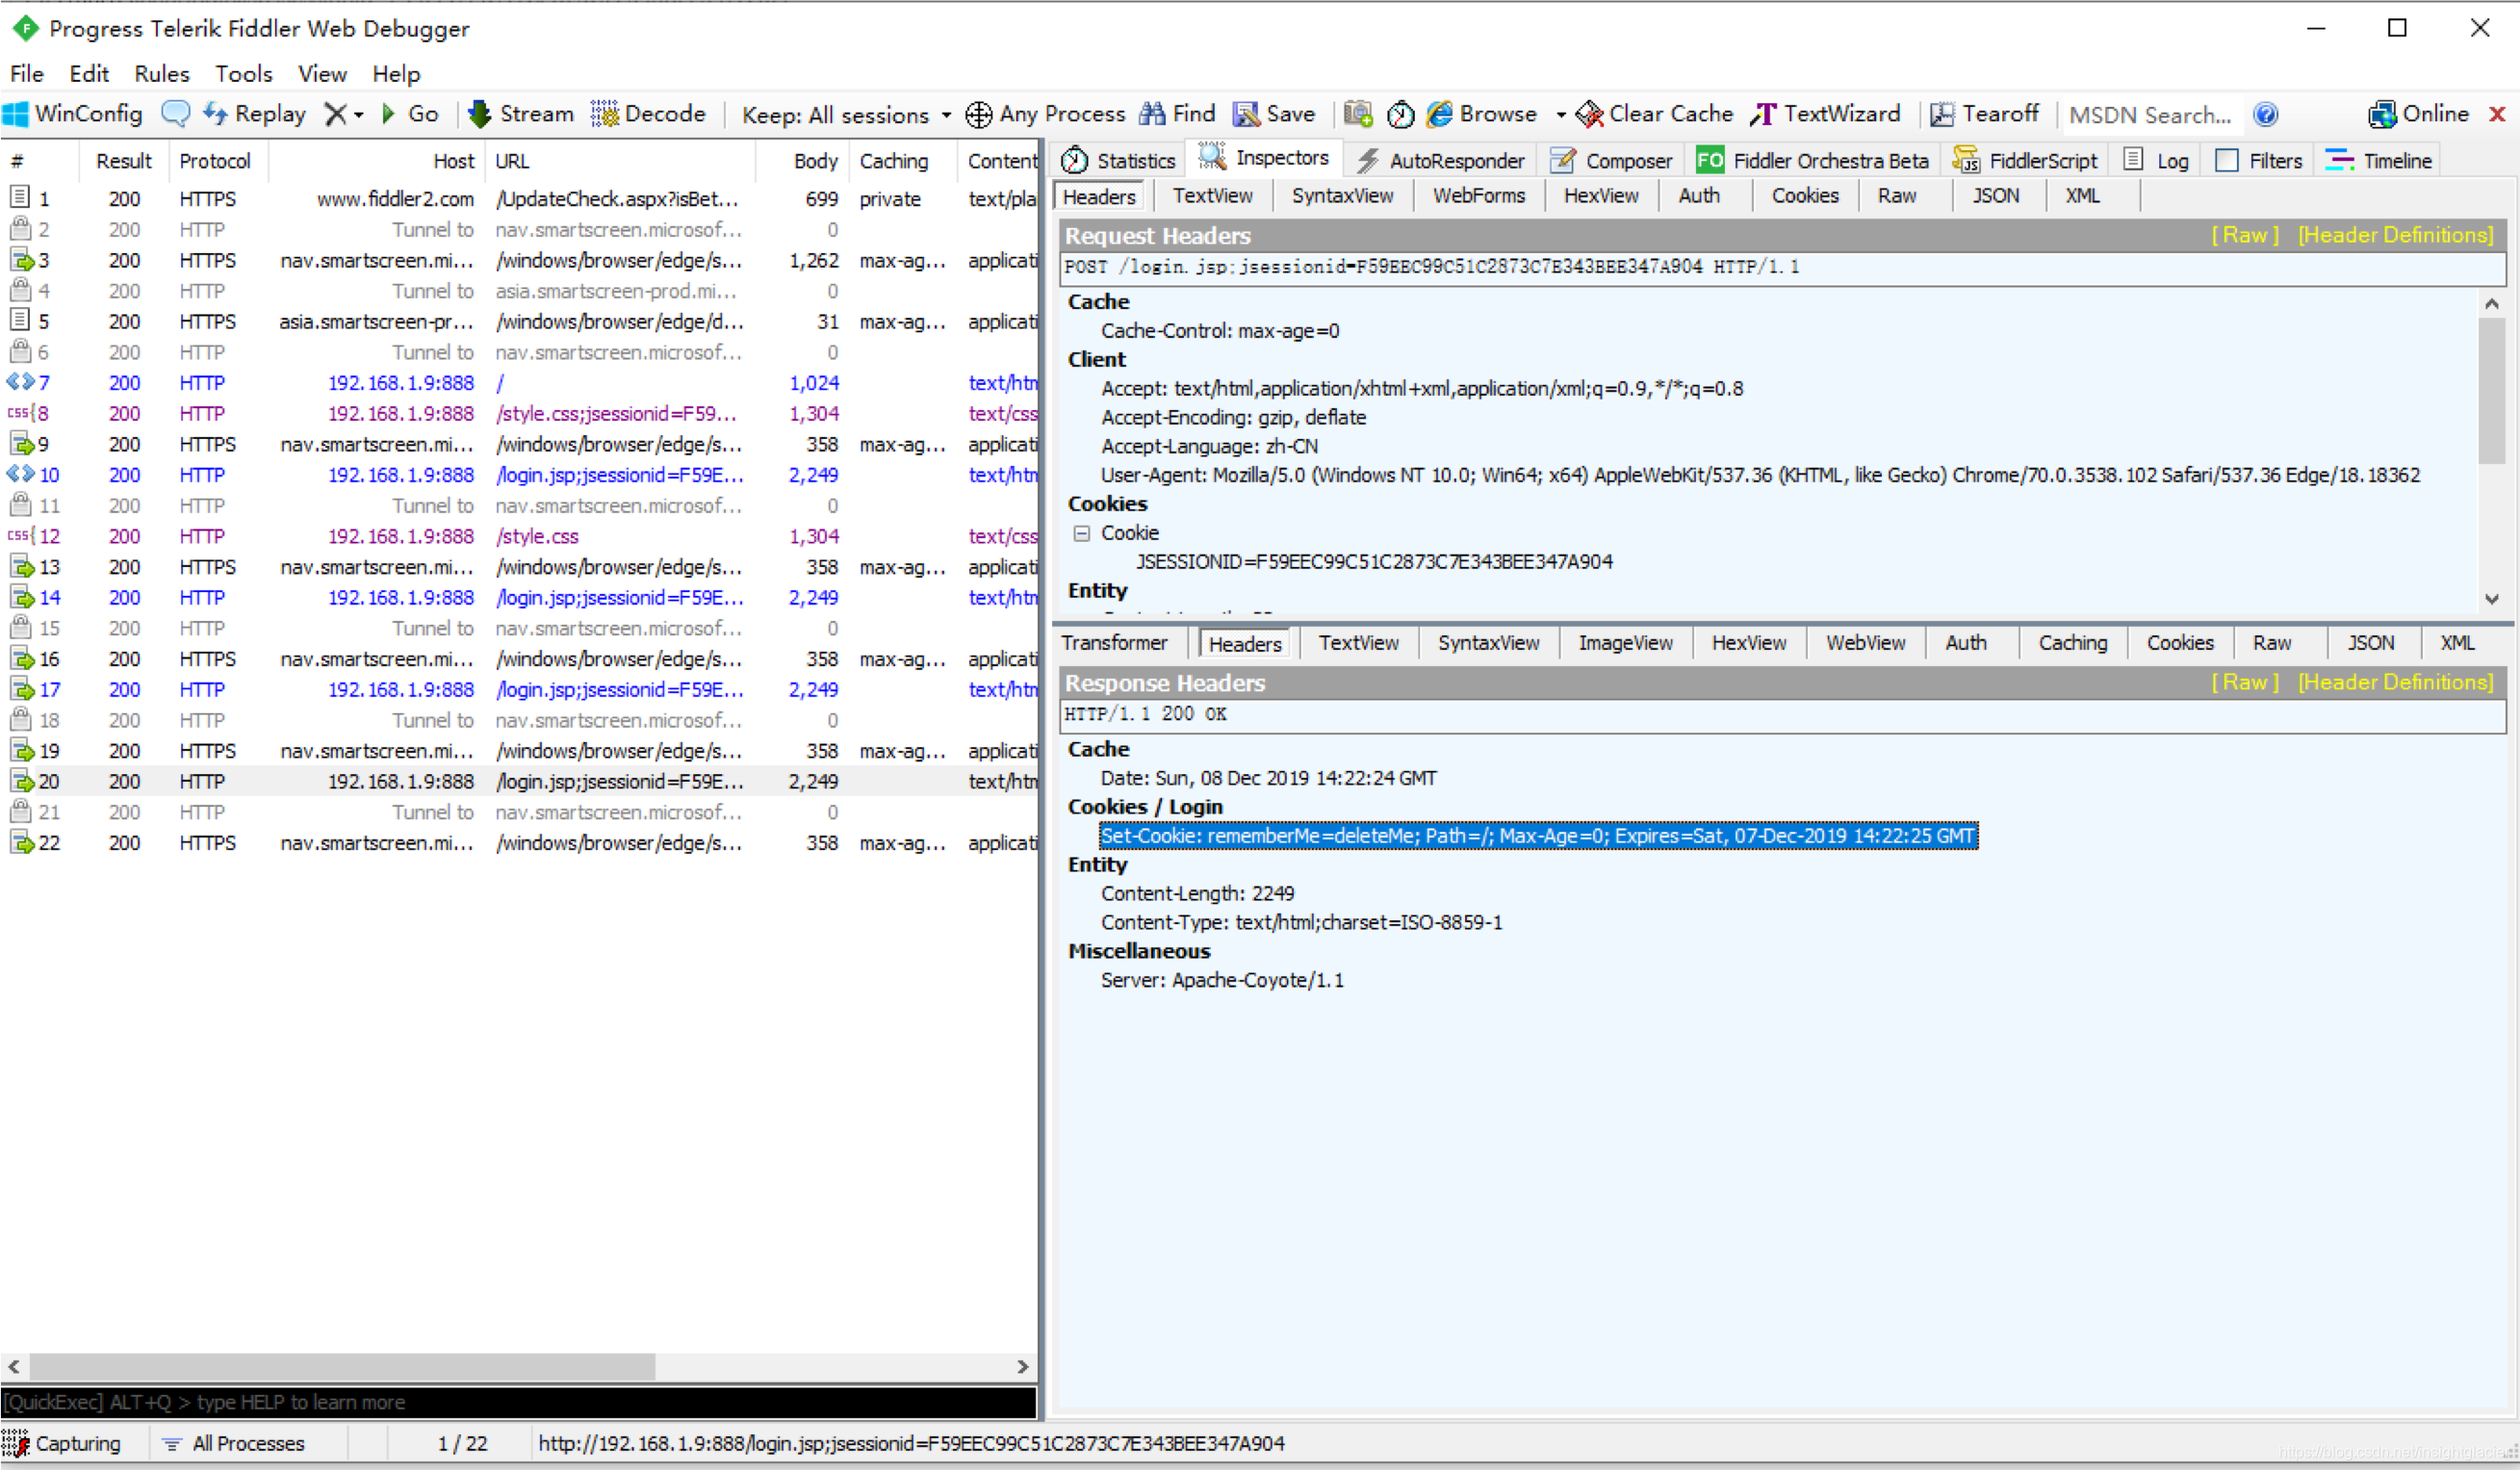Open WinConfig from the toolbar

pos(73,114)
